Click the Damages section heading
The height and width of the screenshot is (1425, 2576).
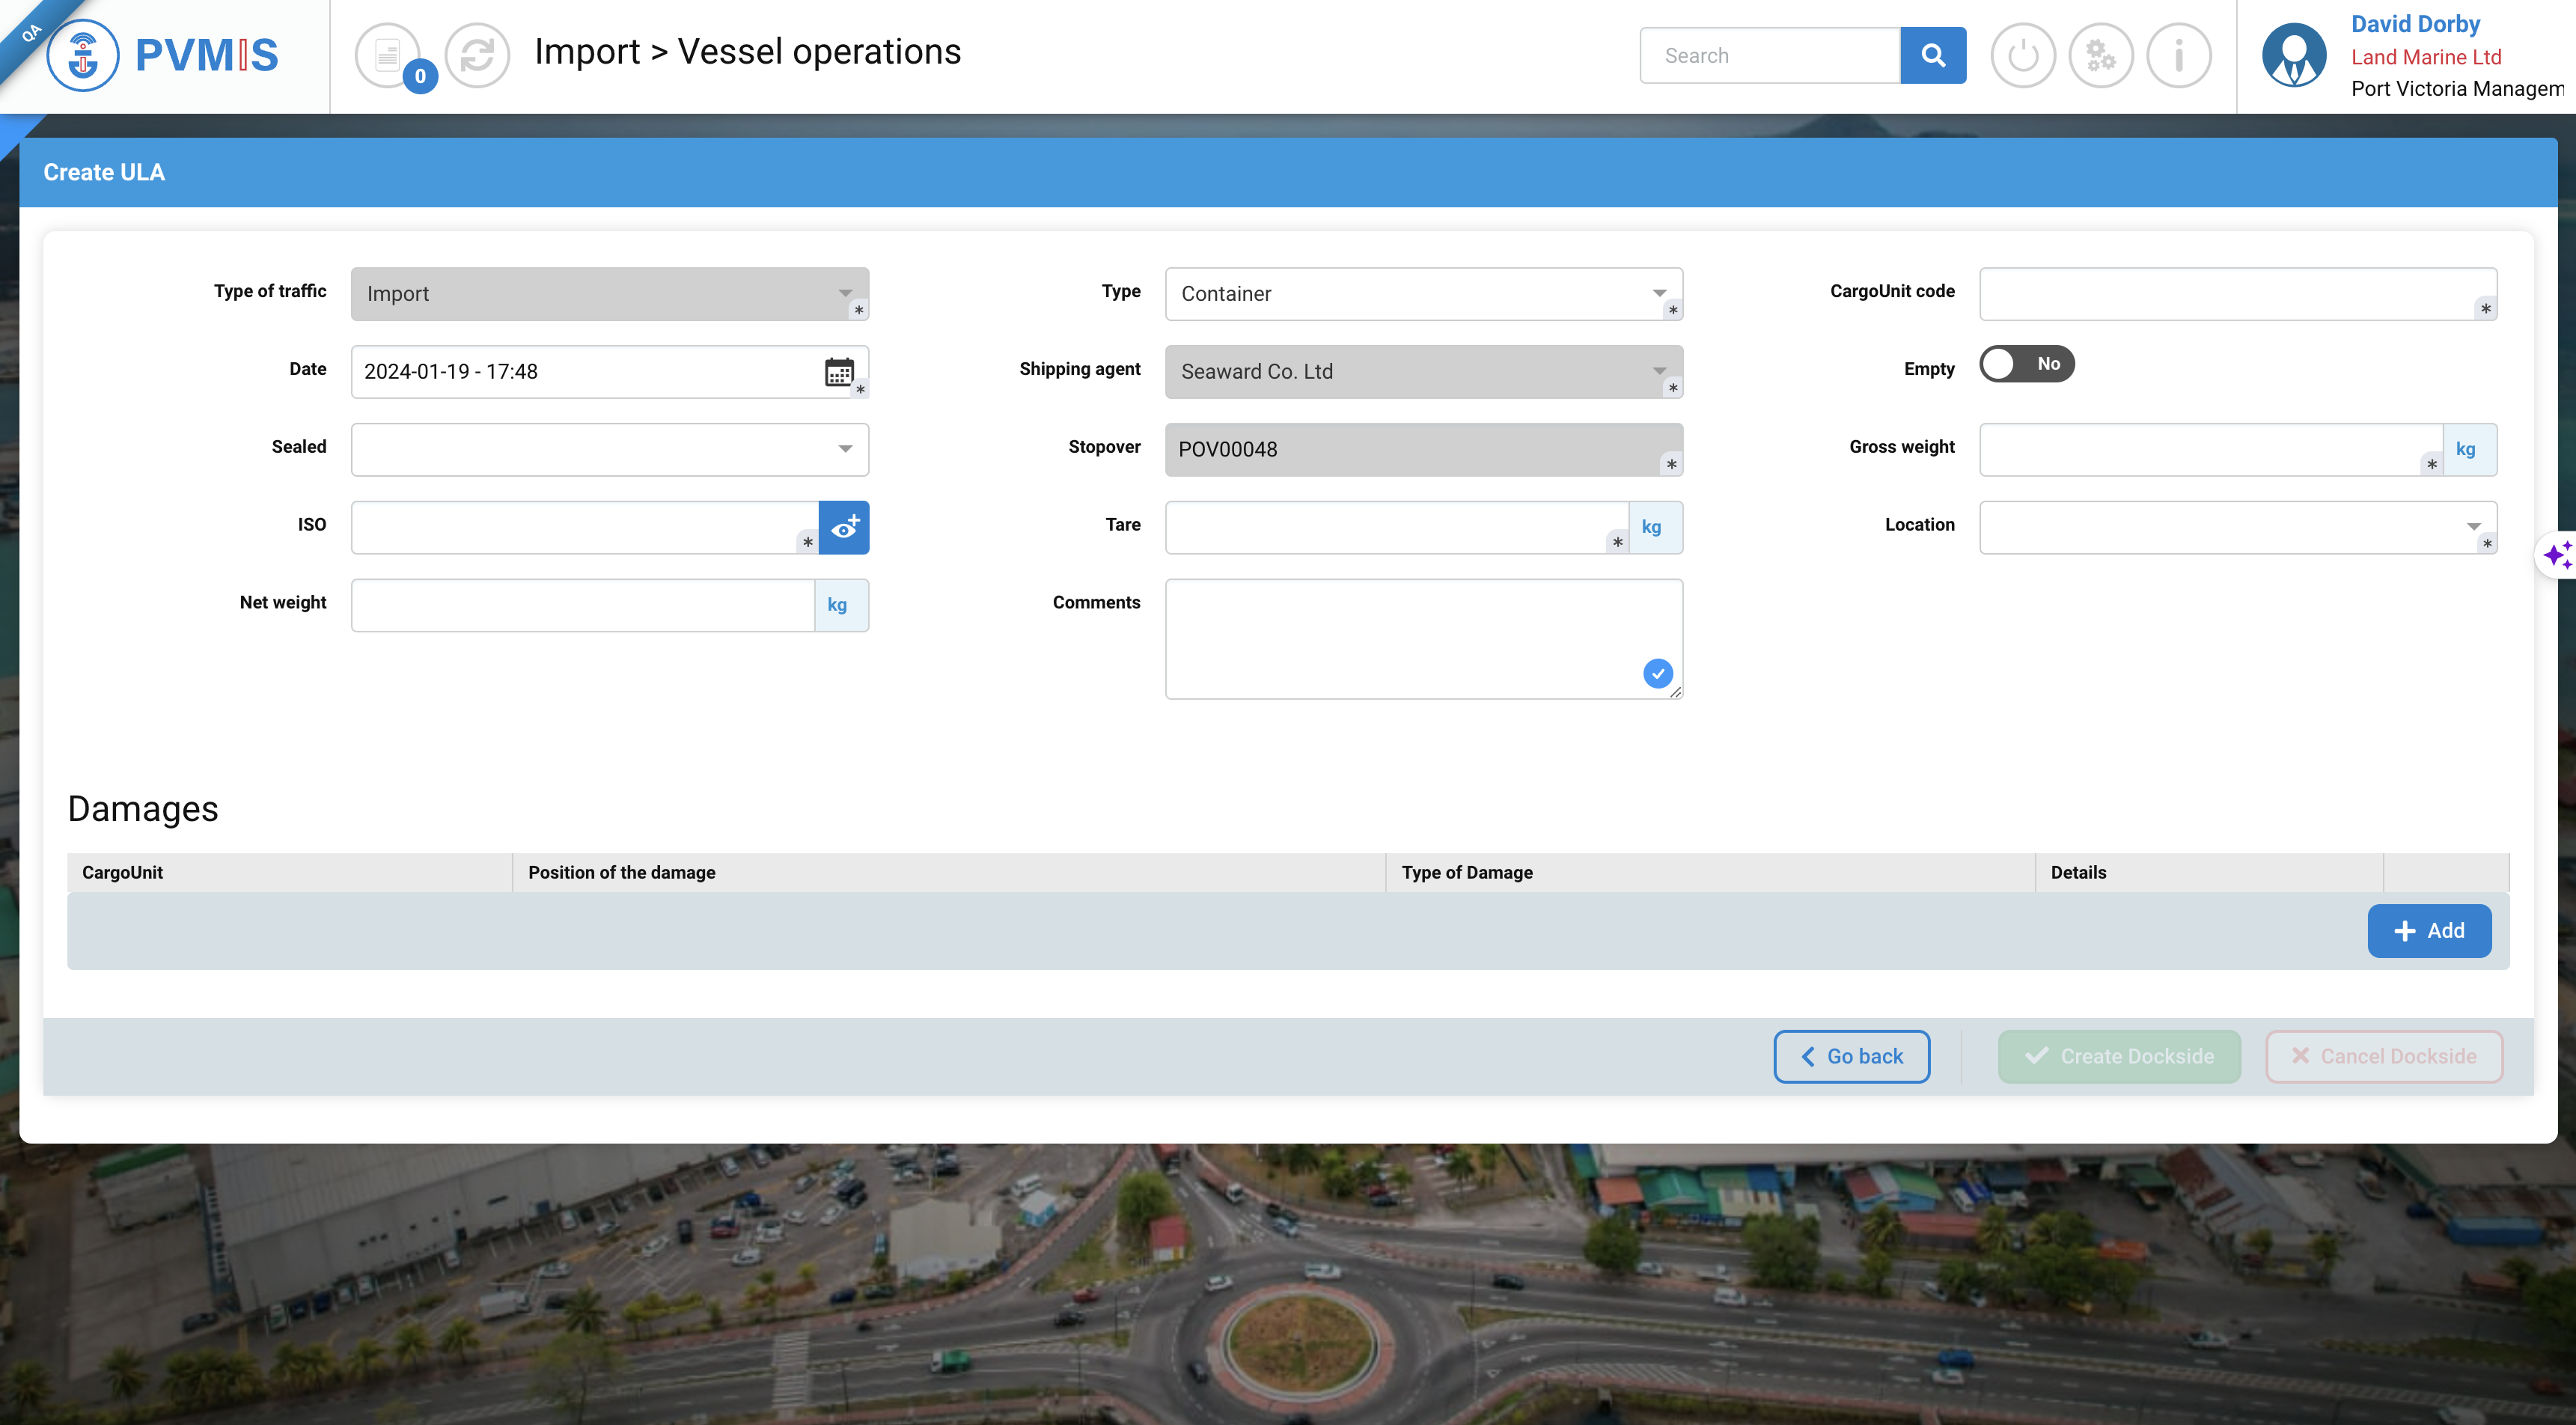tap(143, 808)
